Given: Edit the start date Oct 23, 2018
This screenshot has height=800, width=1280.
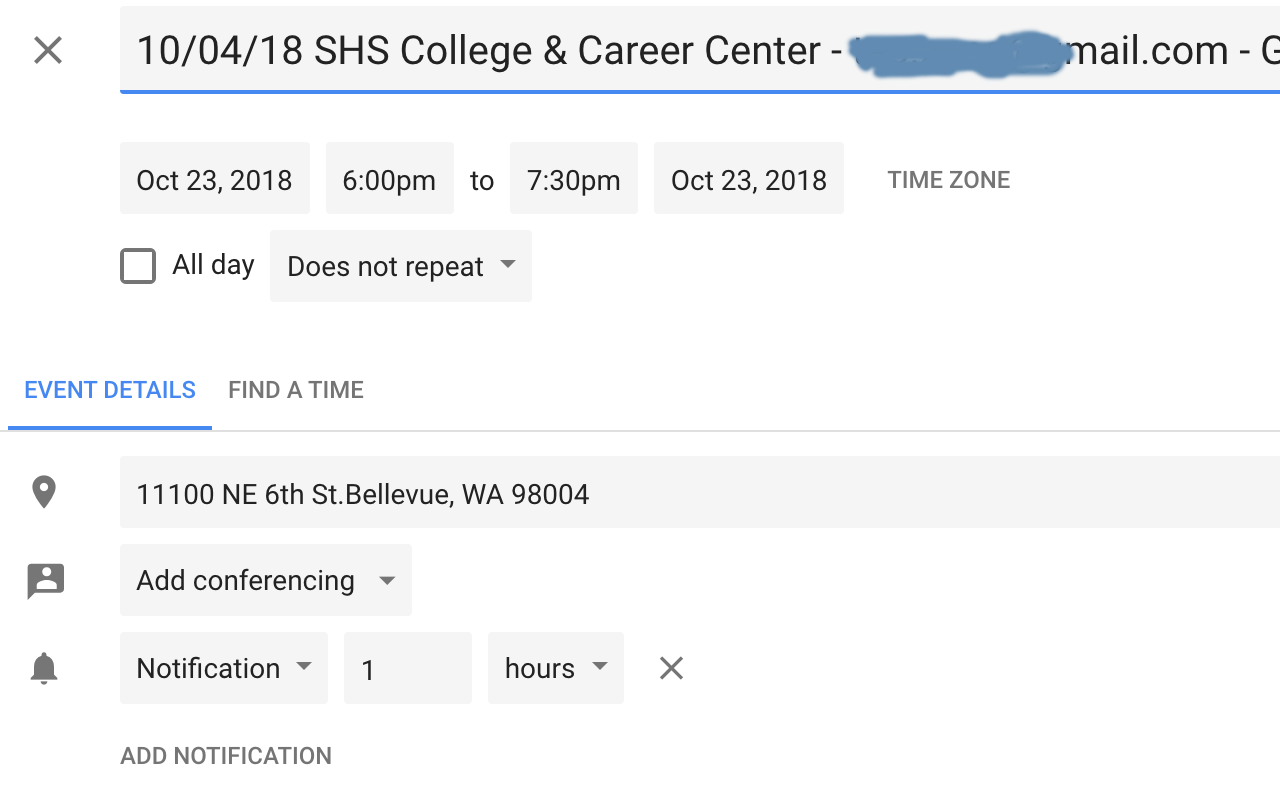Looking at the screenshot, I should [x=215, y=178].
